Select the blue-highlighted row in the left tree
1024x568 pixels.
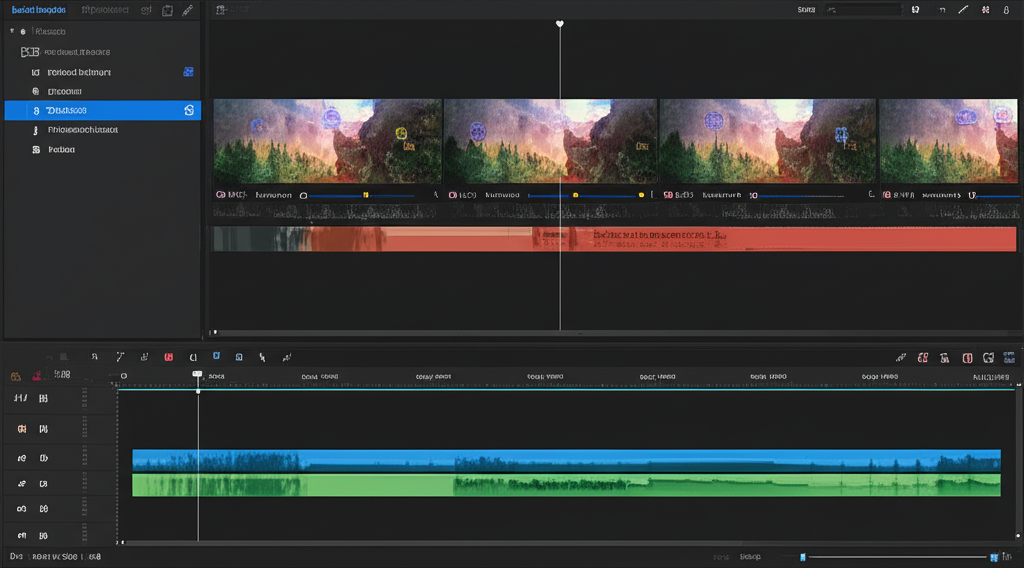[x=103, y=110]
